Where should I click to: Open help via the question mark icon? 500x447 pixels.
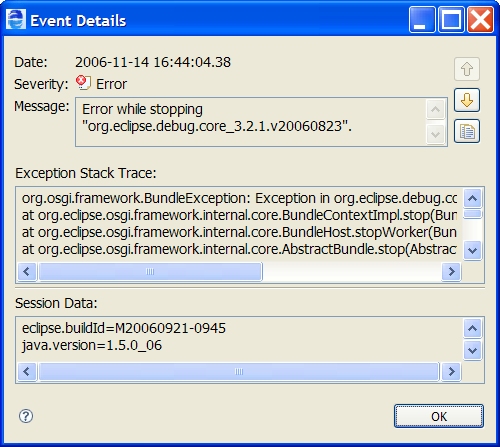click(x=26, y=416)
